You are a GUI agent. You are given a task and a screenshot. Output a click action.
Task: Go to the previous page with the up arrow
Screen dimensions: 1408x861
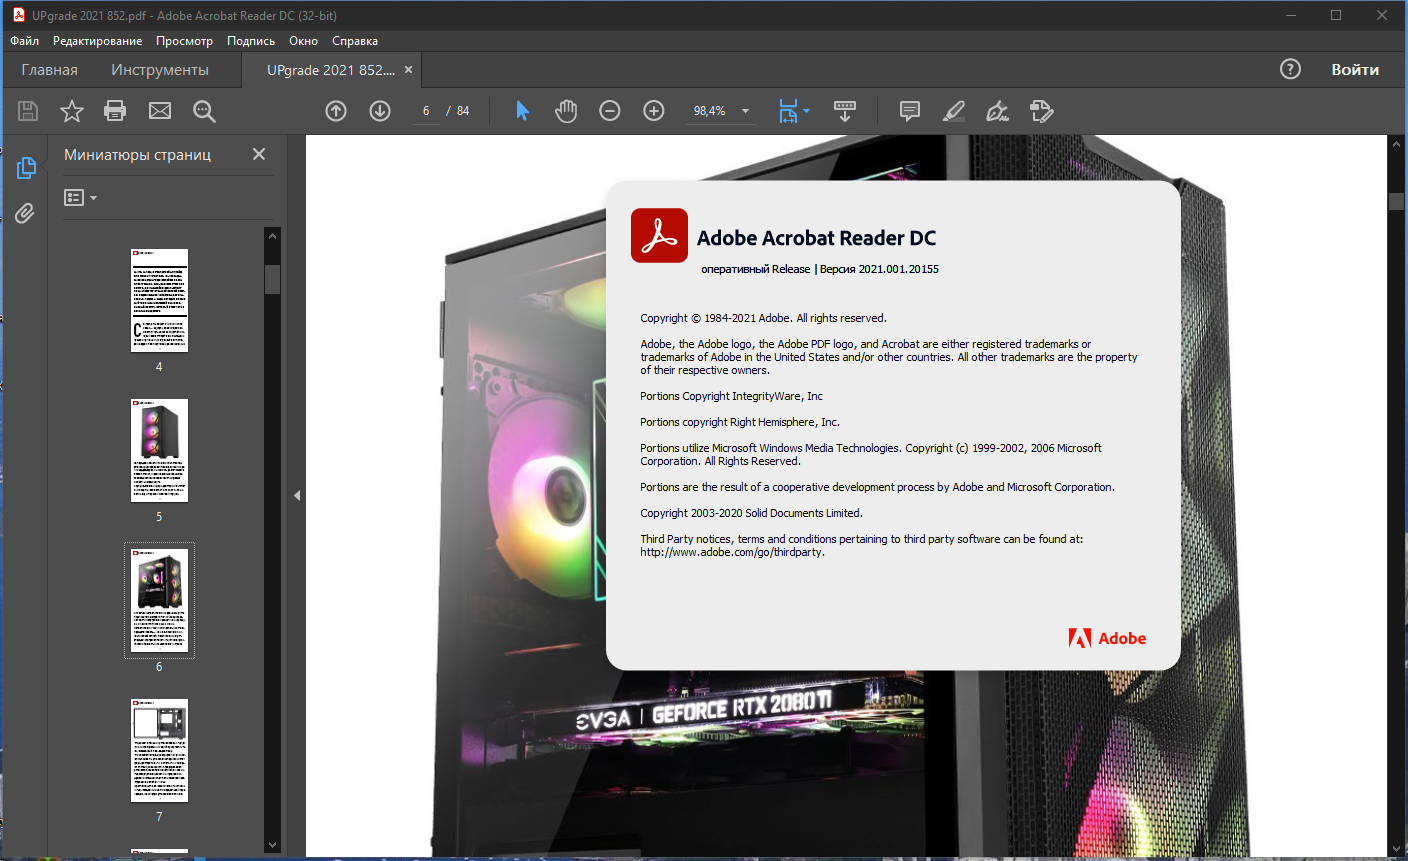(x=336, y=111)
